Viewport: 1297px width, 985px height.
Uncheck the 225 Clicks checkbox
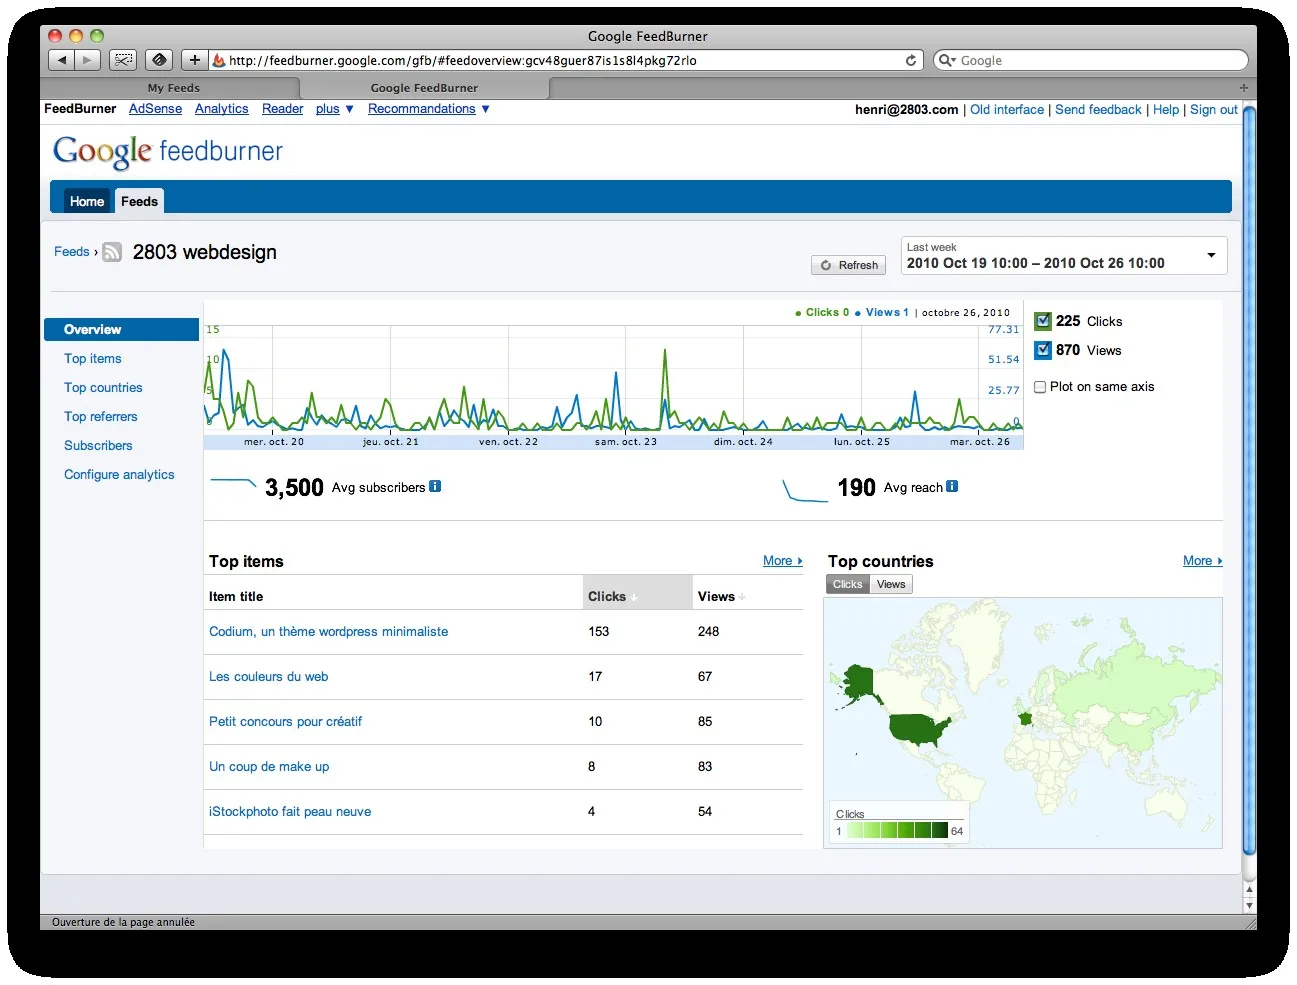coord(1043,321)
